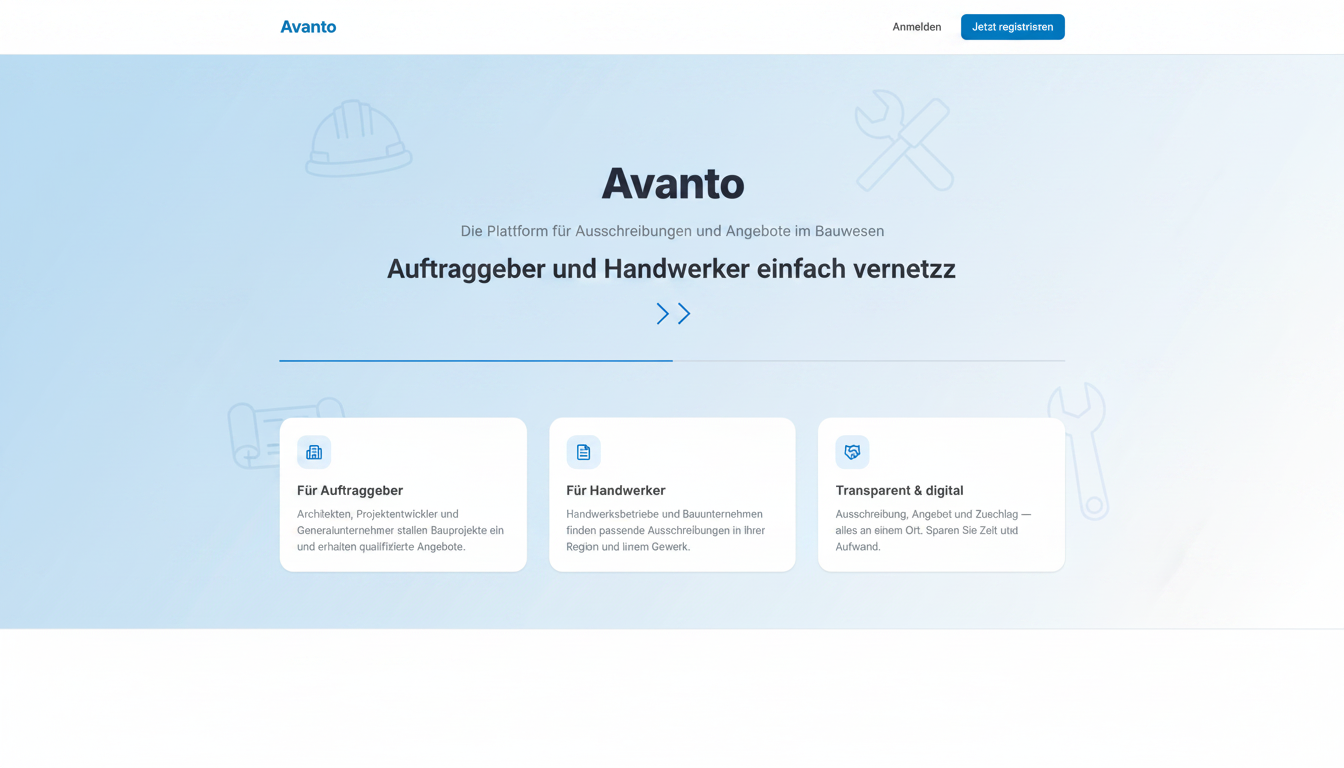The height and width of the screenshot is (768, 1344).
Task: Click the Avanto logo in the header
Action: [x=308, y=27]
